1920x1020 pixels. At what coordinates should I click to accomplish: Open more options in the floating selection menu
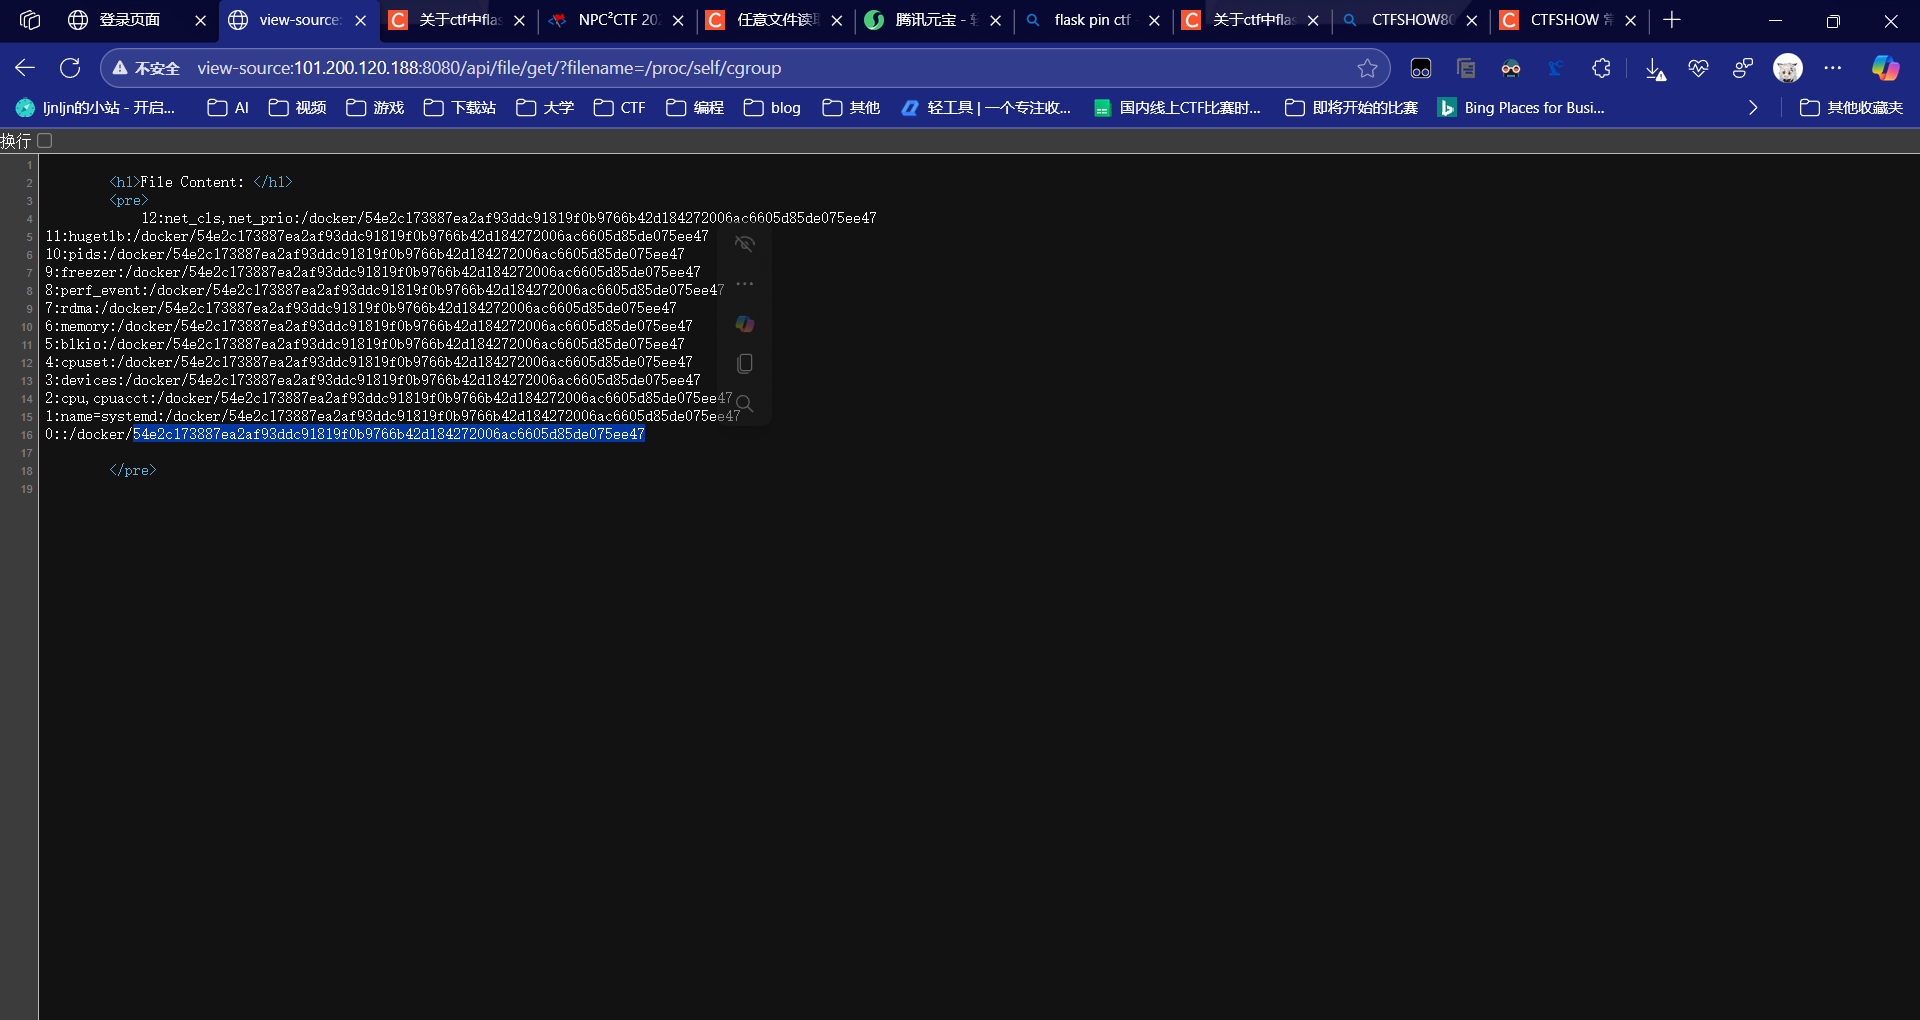(745, 285)
